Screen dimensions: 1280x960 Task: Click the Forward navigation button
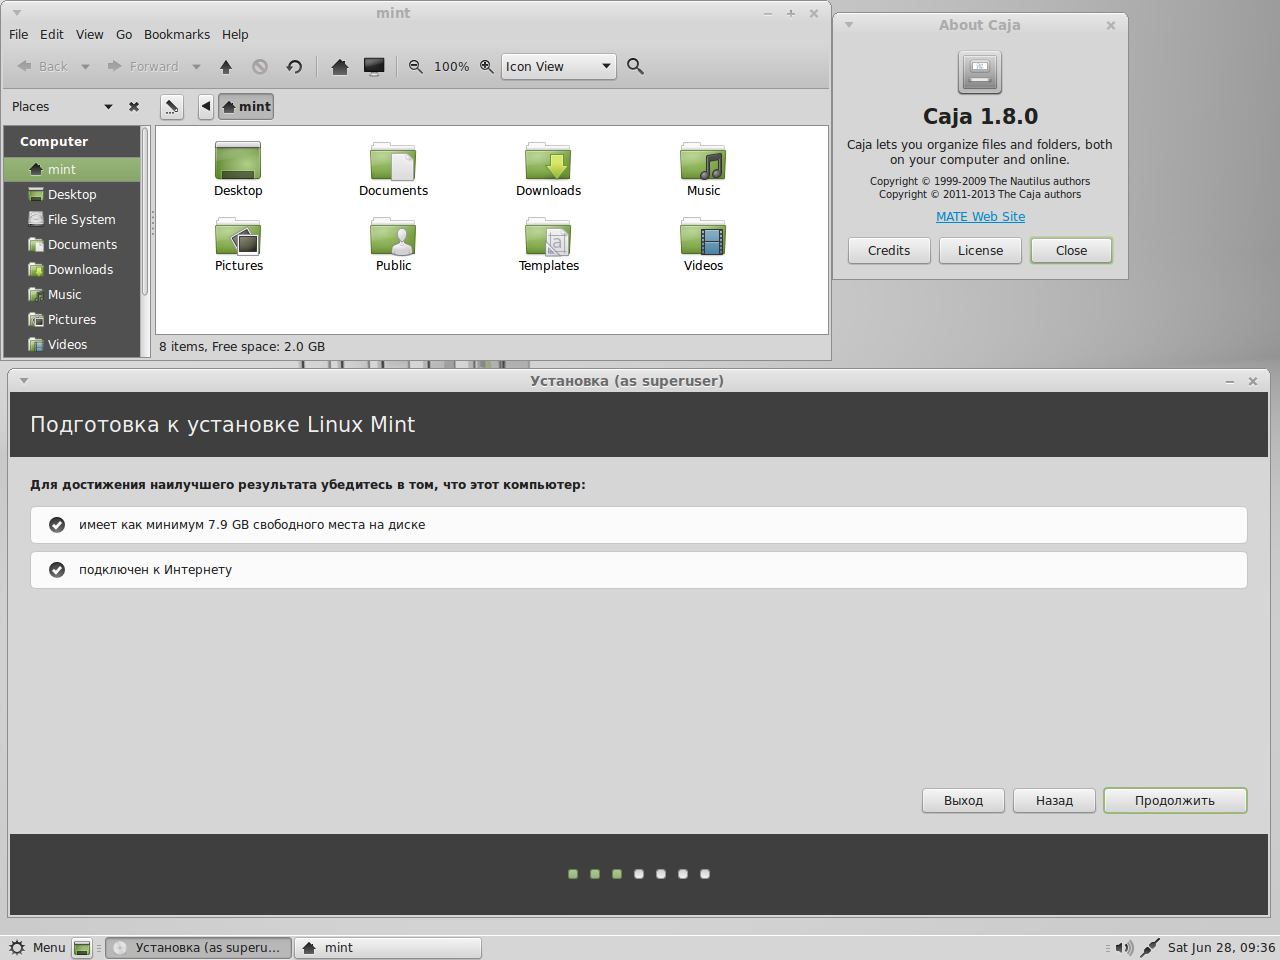tap(143, 67)
